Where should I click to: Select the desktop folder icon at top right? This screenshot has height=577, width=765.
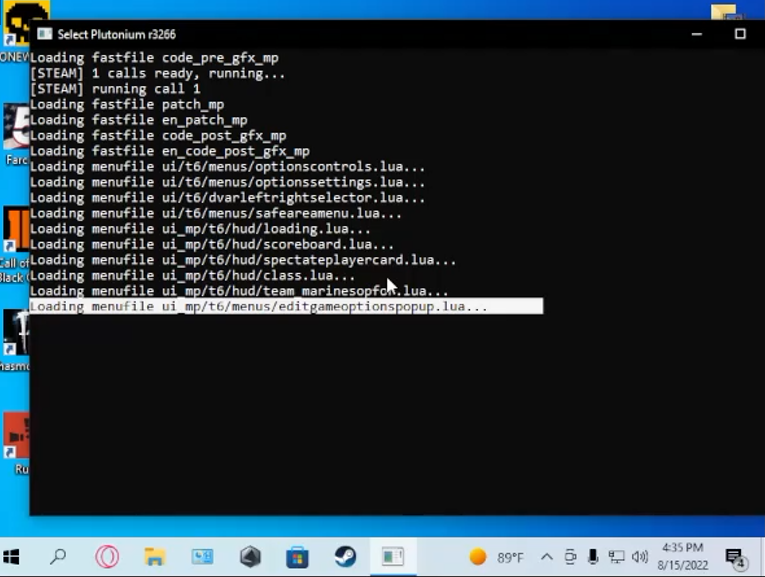(727, 12)
